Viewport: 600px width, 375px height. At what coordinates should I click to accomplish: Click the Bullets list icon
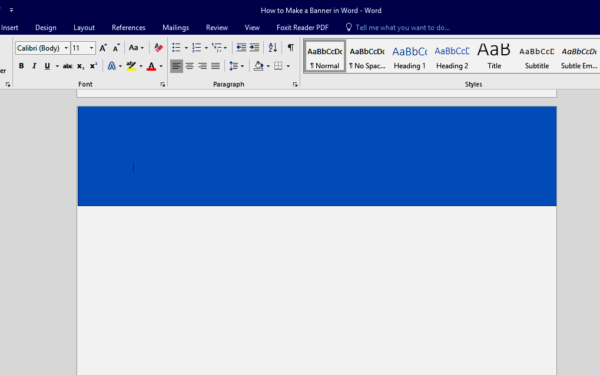click(x=176, y=47)
